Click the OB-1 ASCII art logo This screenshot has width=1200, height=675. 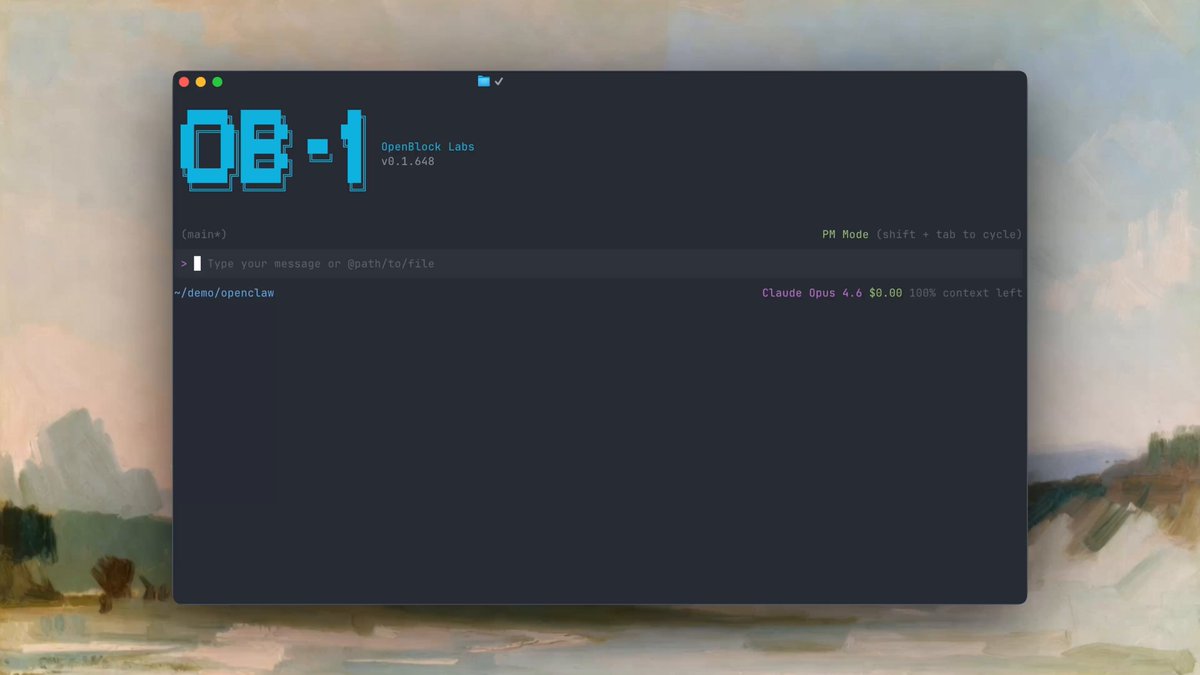click(x=273, y=150)
